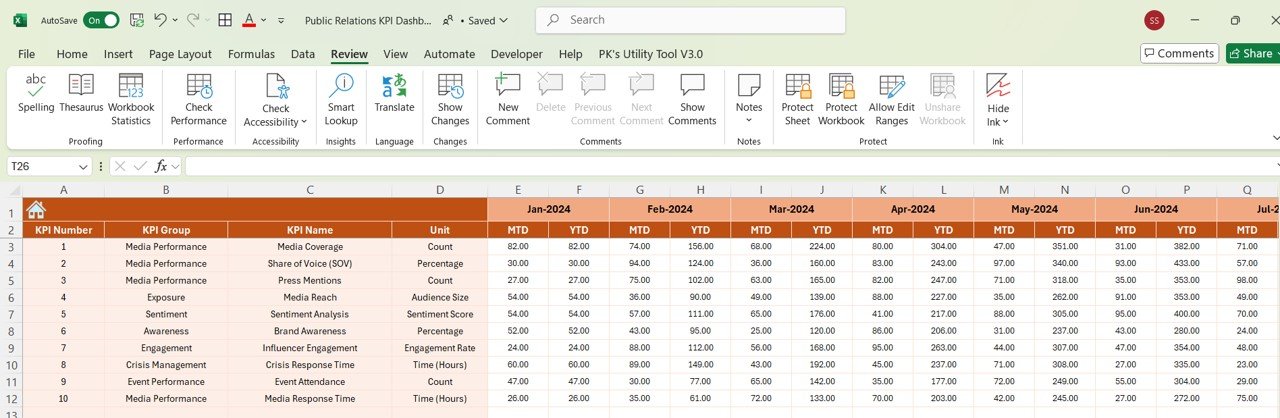Click Protect Sheet
This screenshot has width=1280, height=418.
pos(797,100)
